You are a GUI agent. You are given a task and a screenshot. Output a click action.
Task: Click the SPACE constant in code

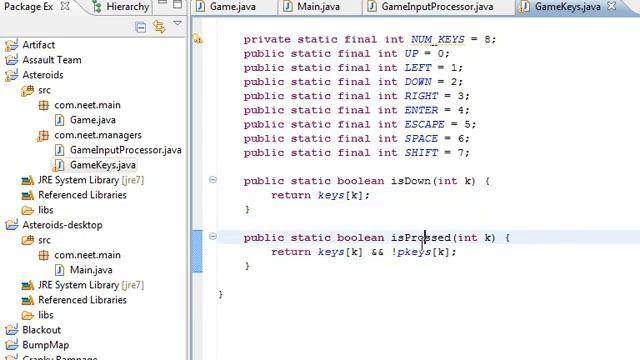coord(421,138)
